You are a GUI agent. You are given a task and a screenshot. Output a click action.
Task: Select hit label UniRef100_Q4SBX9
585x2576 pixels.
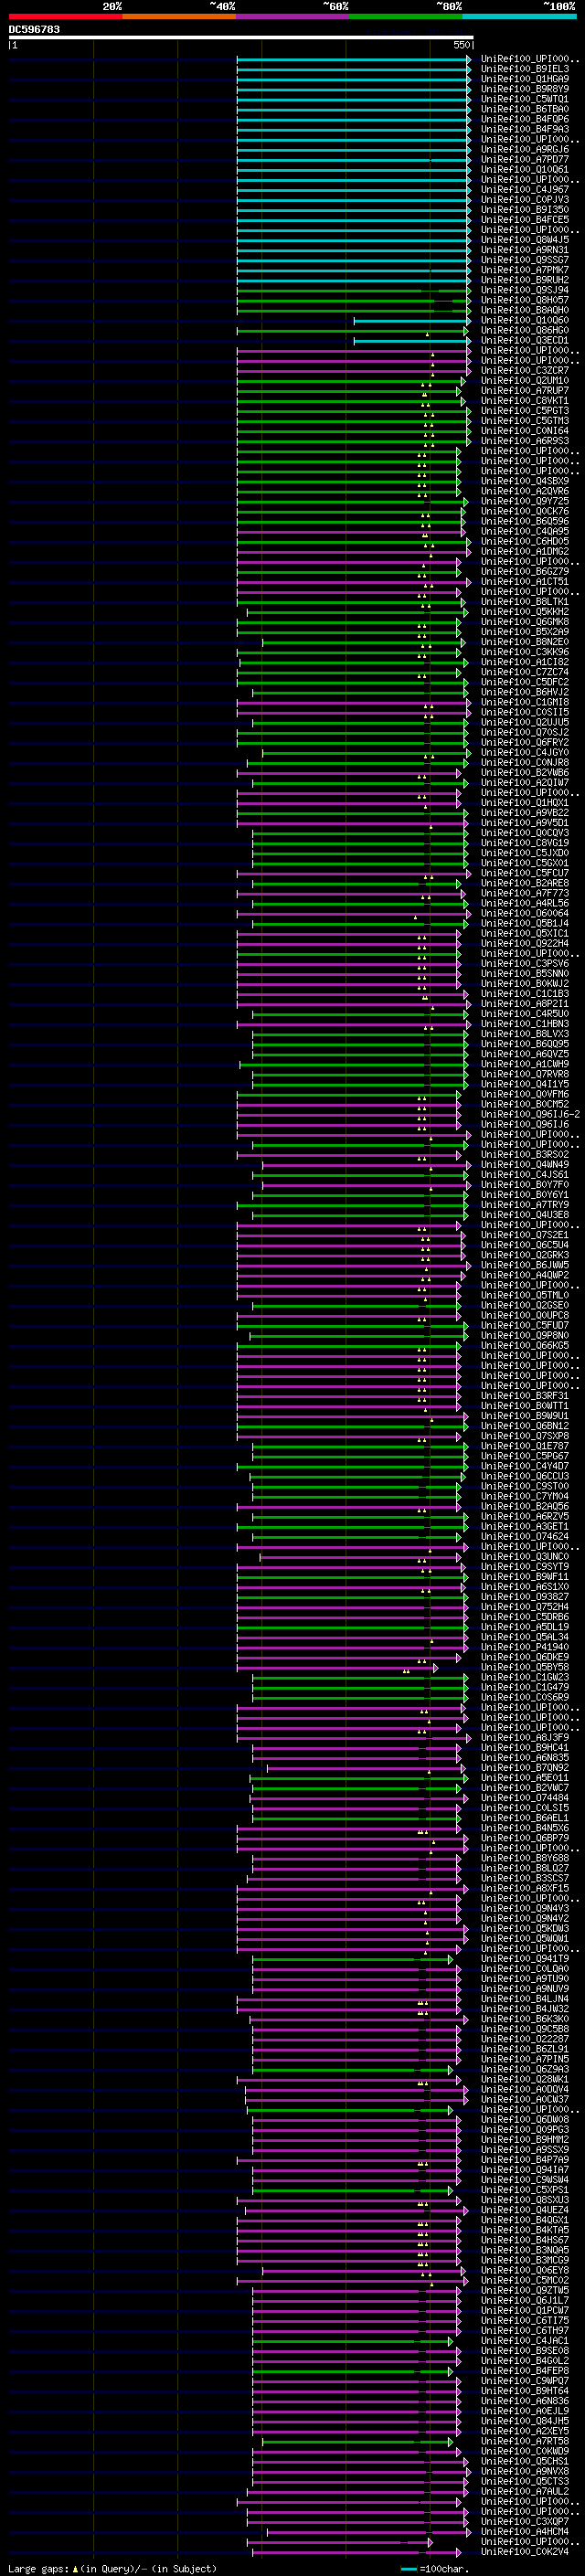point(525,481)
